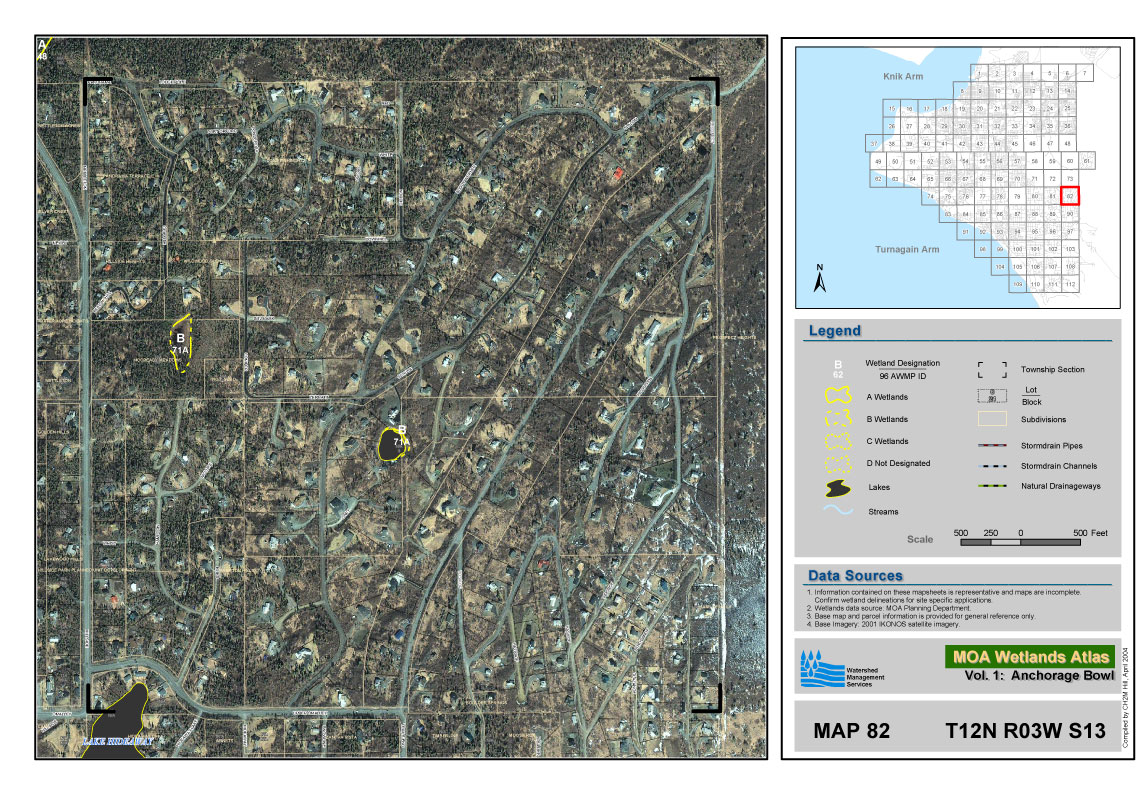Click cell 1 in the index grid
Screen dimensions: 1137x788
[981, 74]
